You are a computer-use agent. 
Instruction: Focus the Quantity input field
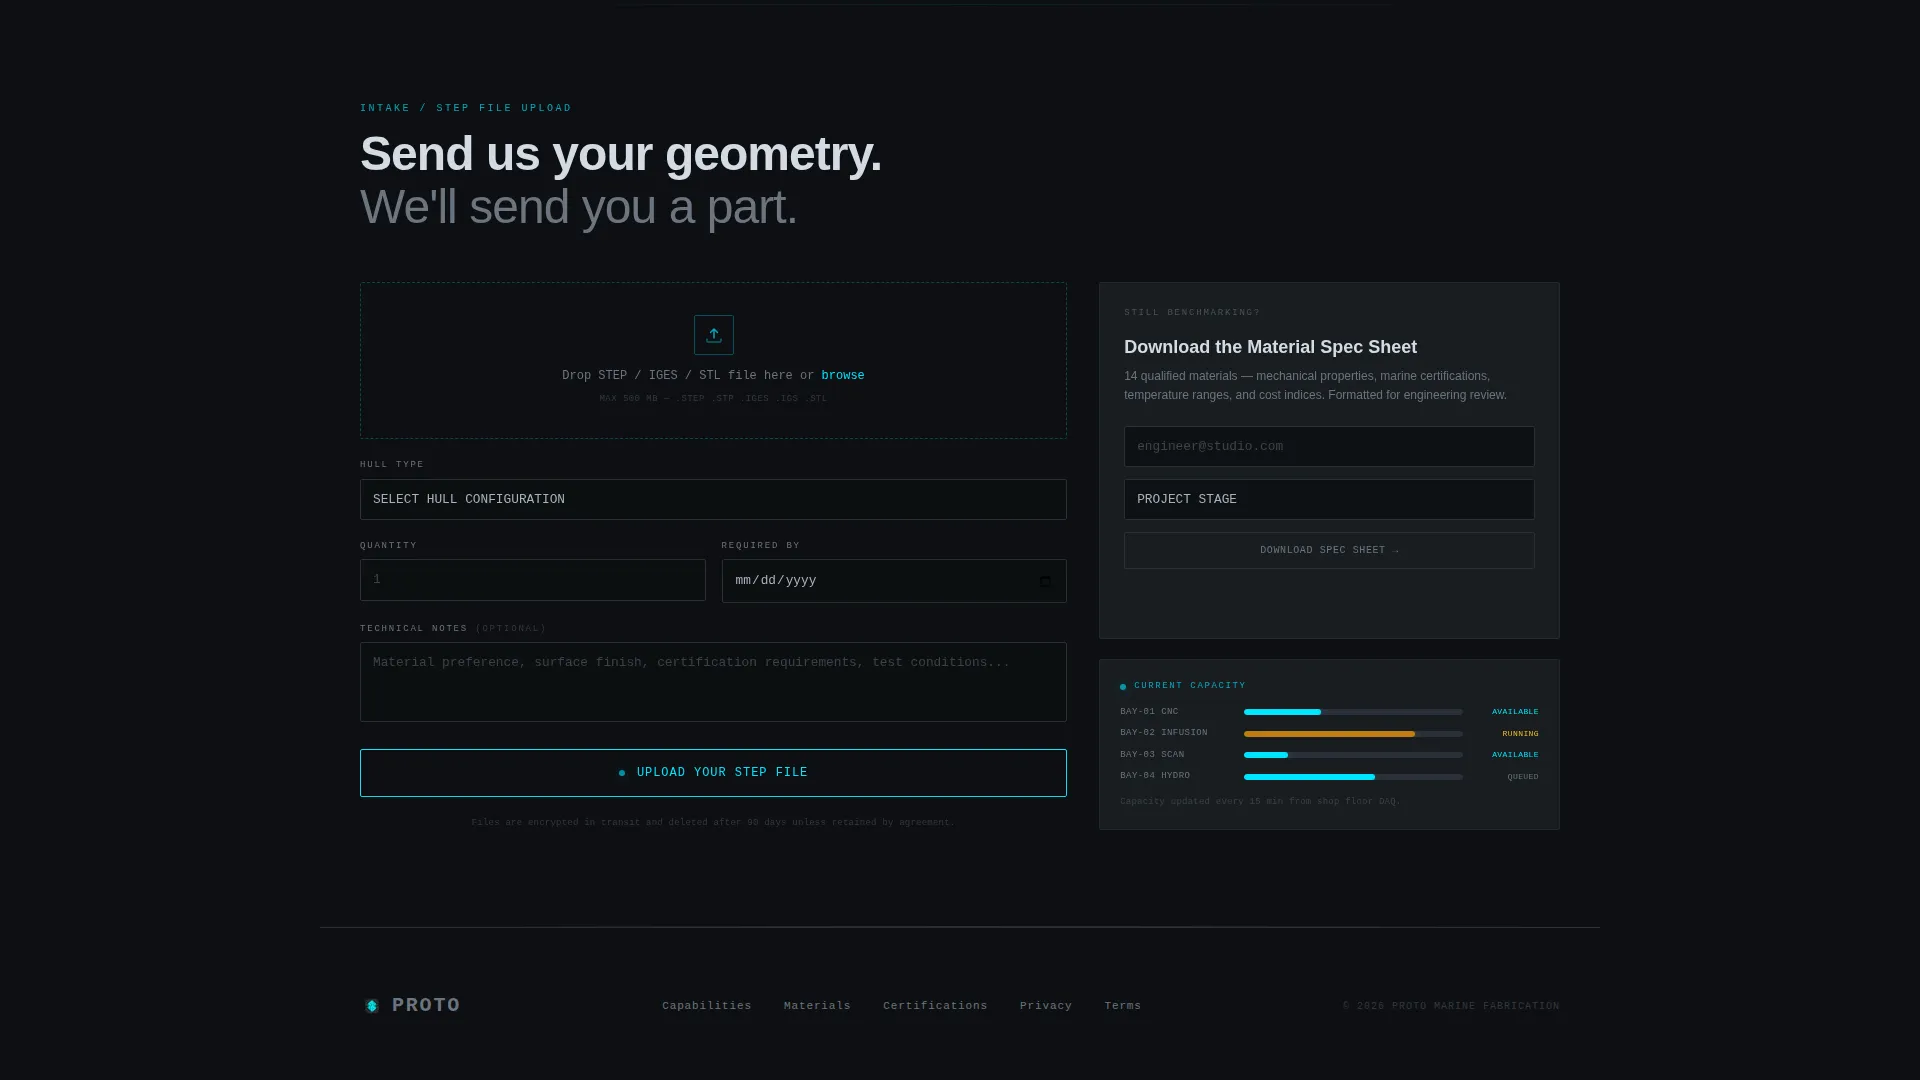[x=532, y=580]
